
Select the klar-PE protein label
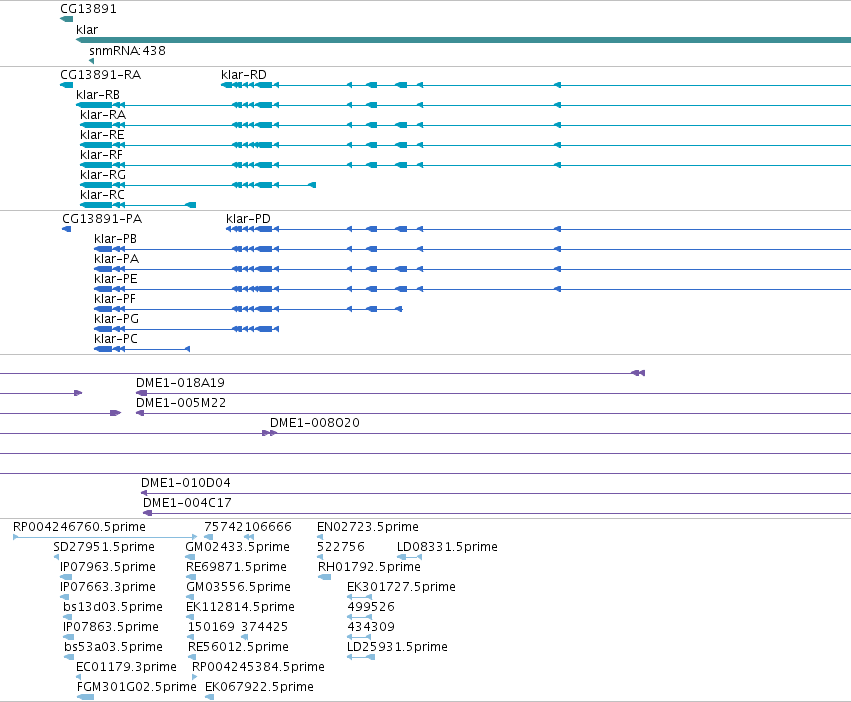[116, 279]
